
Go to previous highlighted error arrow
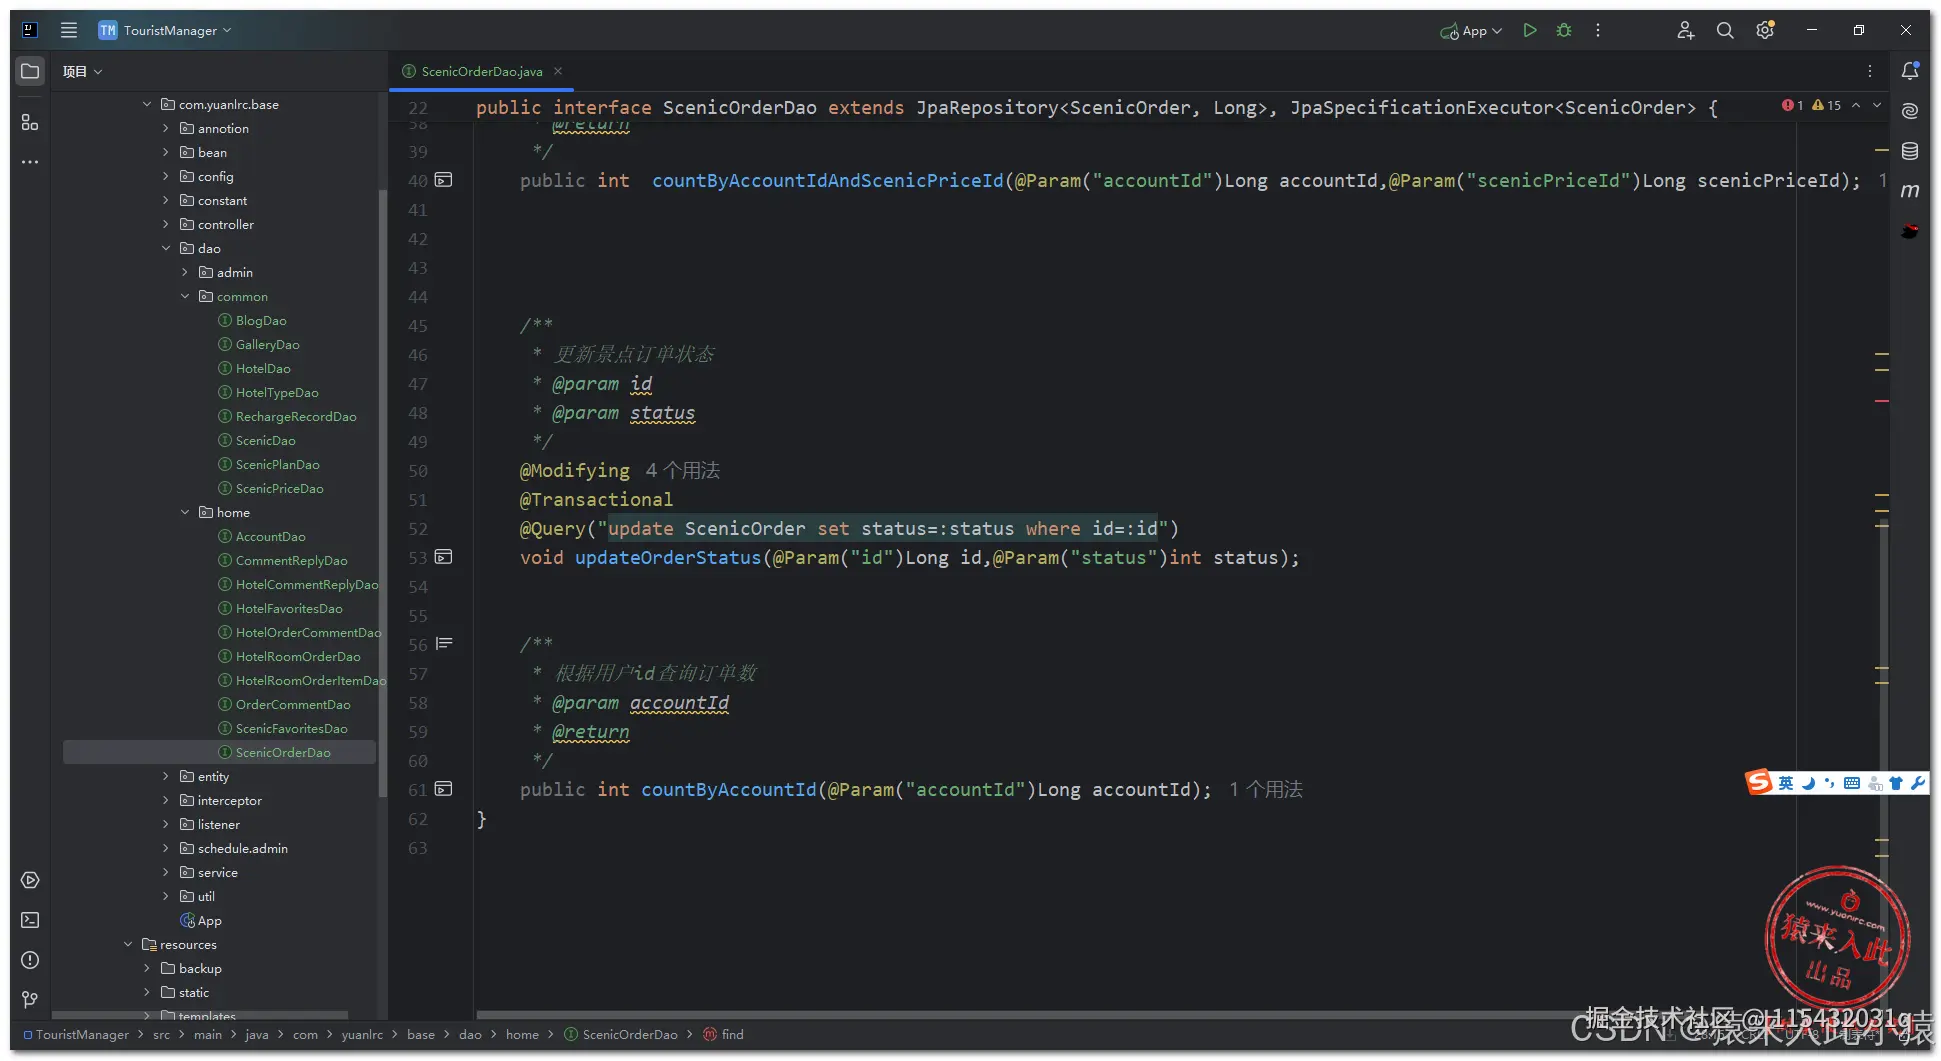1856,105
